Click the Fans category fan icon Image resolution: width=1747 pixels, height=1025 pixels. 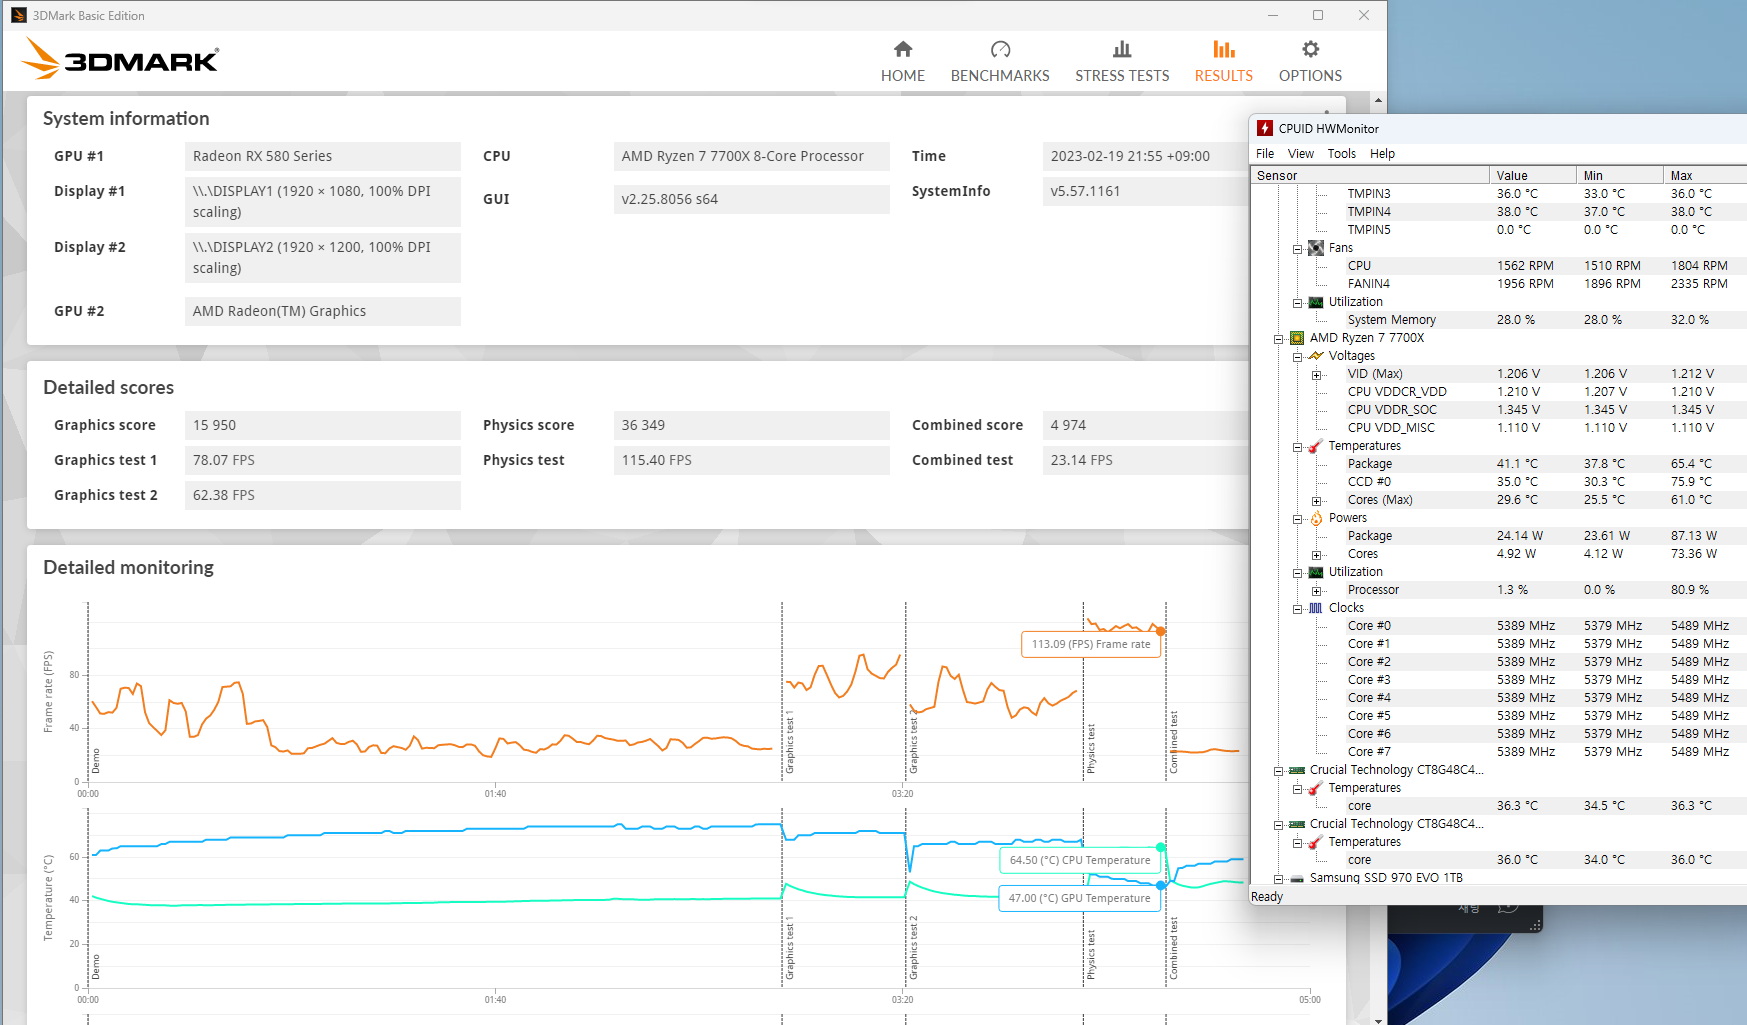pyautogui.click(x=1316, y=248)
